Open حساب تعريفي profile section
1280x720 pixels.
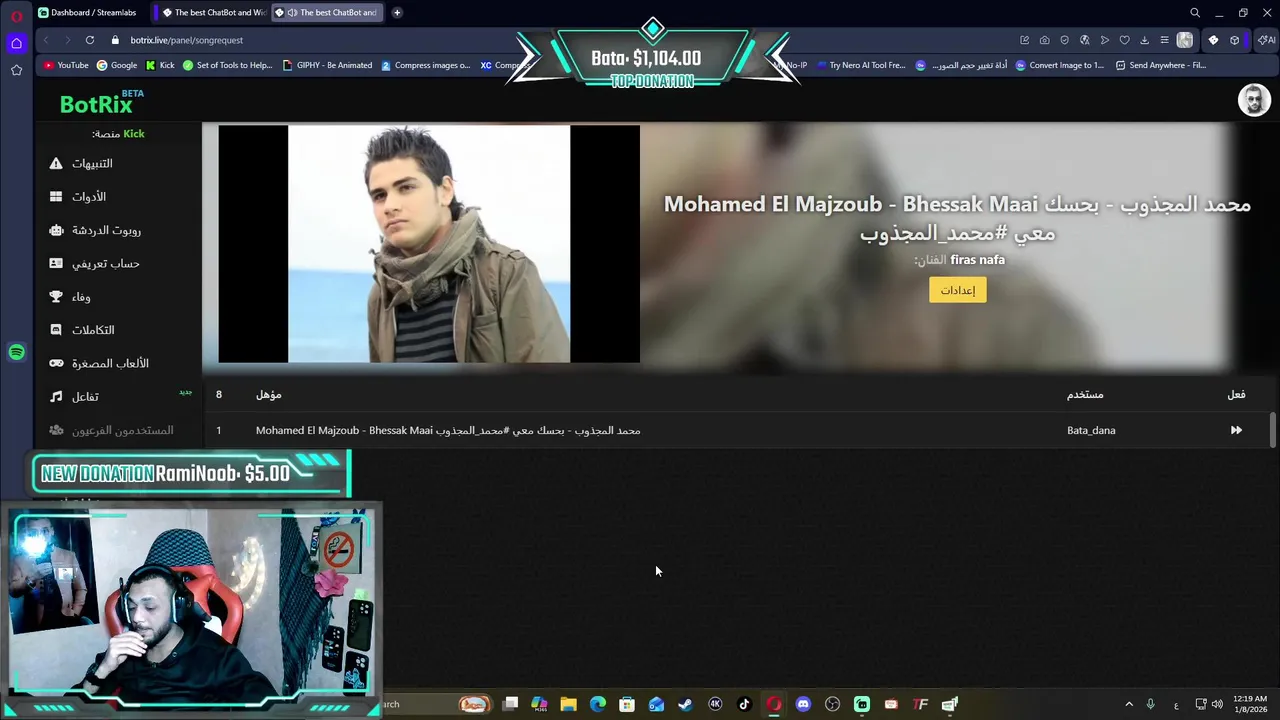coord(94,263)
